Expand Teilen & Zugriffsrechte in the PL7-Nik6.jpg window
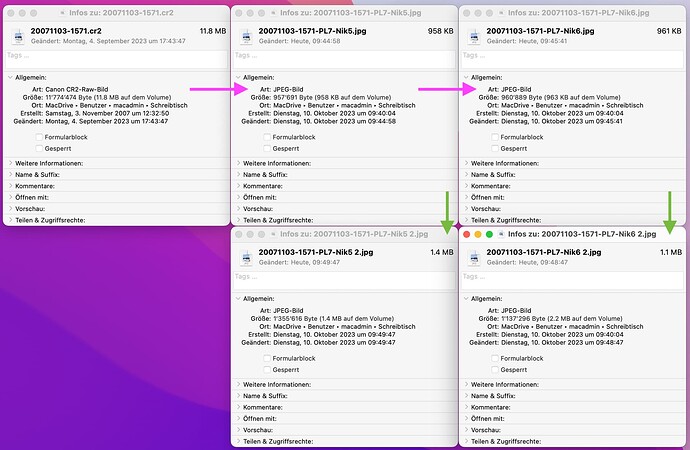 point(466,220)
